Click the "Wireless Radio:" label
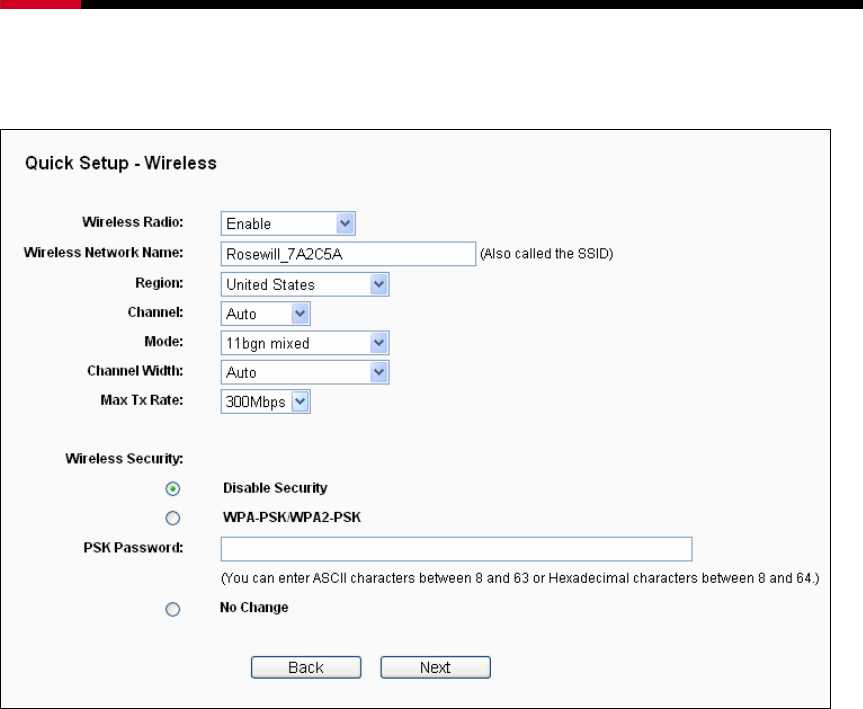 133,222
